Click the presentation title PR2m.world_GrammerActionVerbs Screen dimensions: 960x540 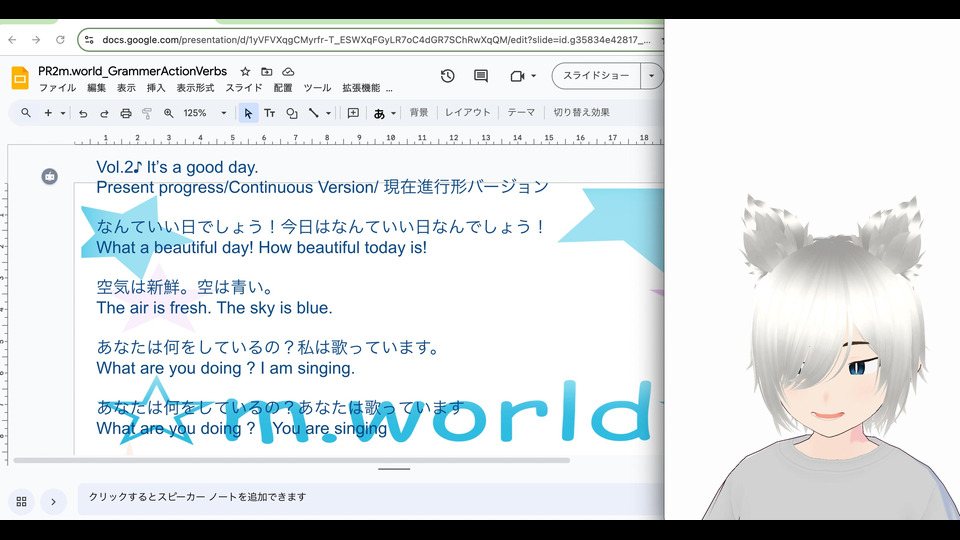point(132,71)
